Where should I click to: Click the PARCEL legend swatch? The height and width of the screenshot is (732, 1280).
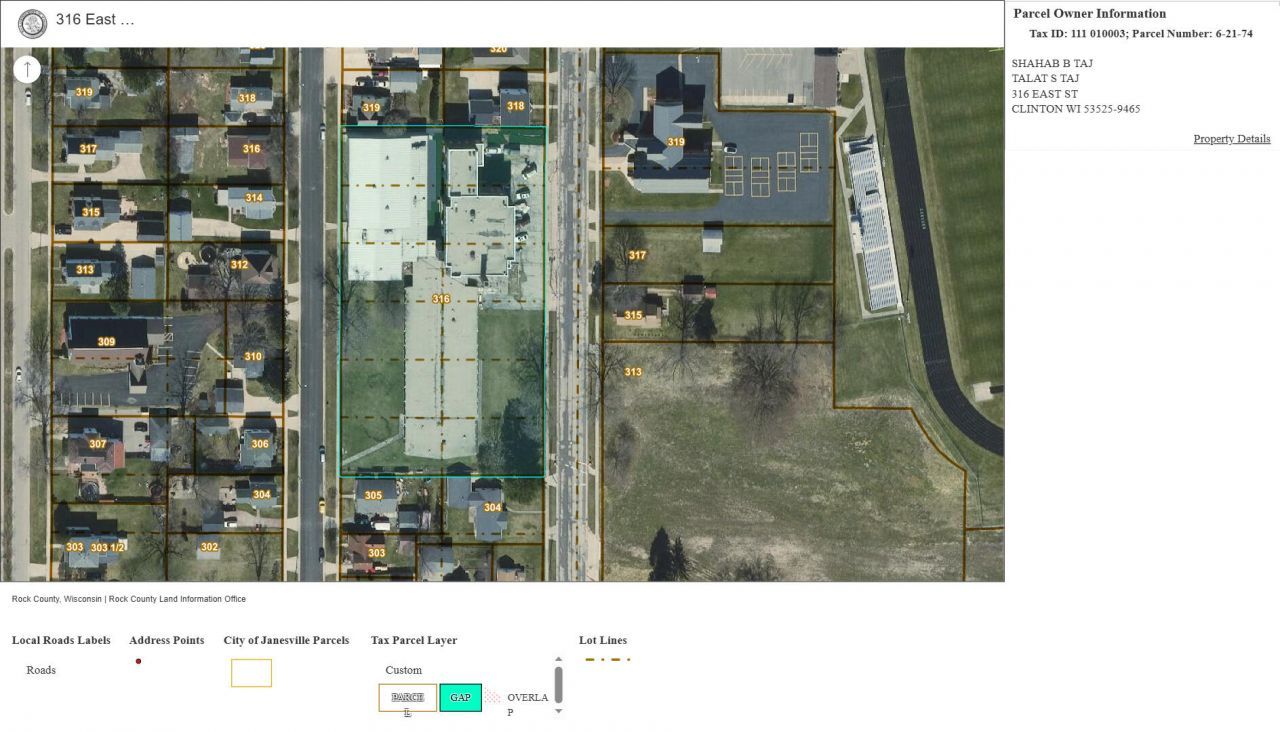tap(407, 697)
